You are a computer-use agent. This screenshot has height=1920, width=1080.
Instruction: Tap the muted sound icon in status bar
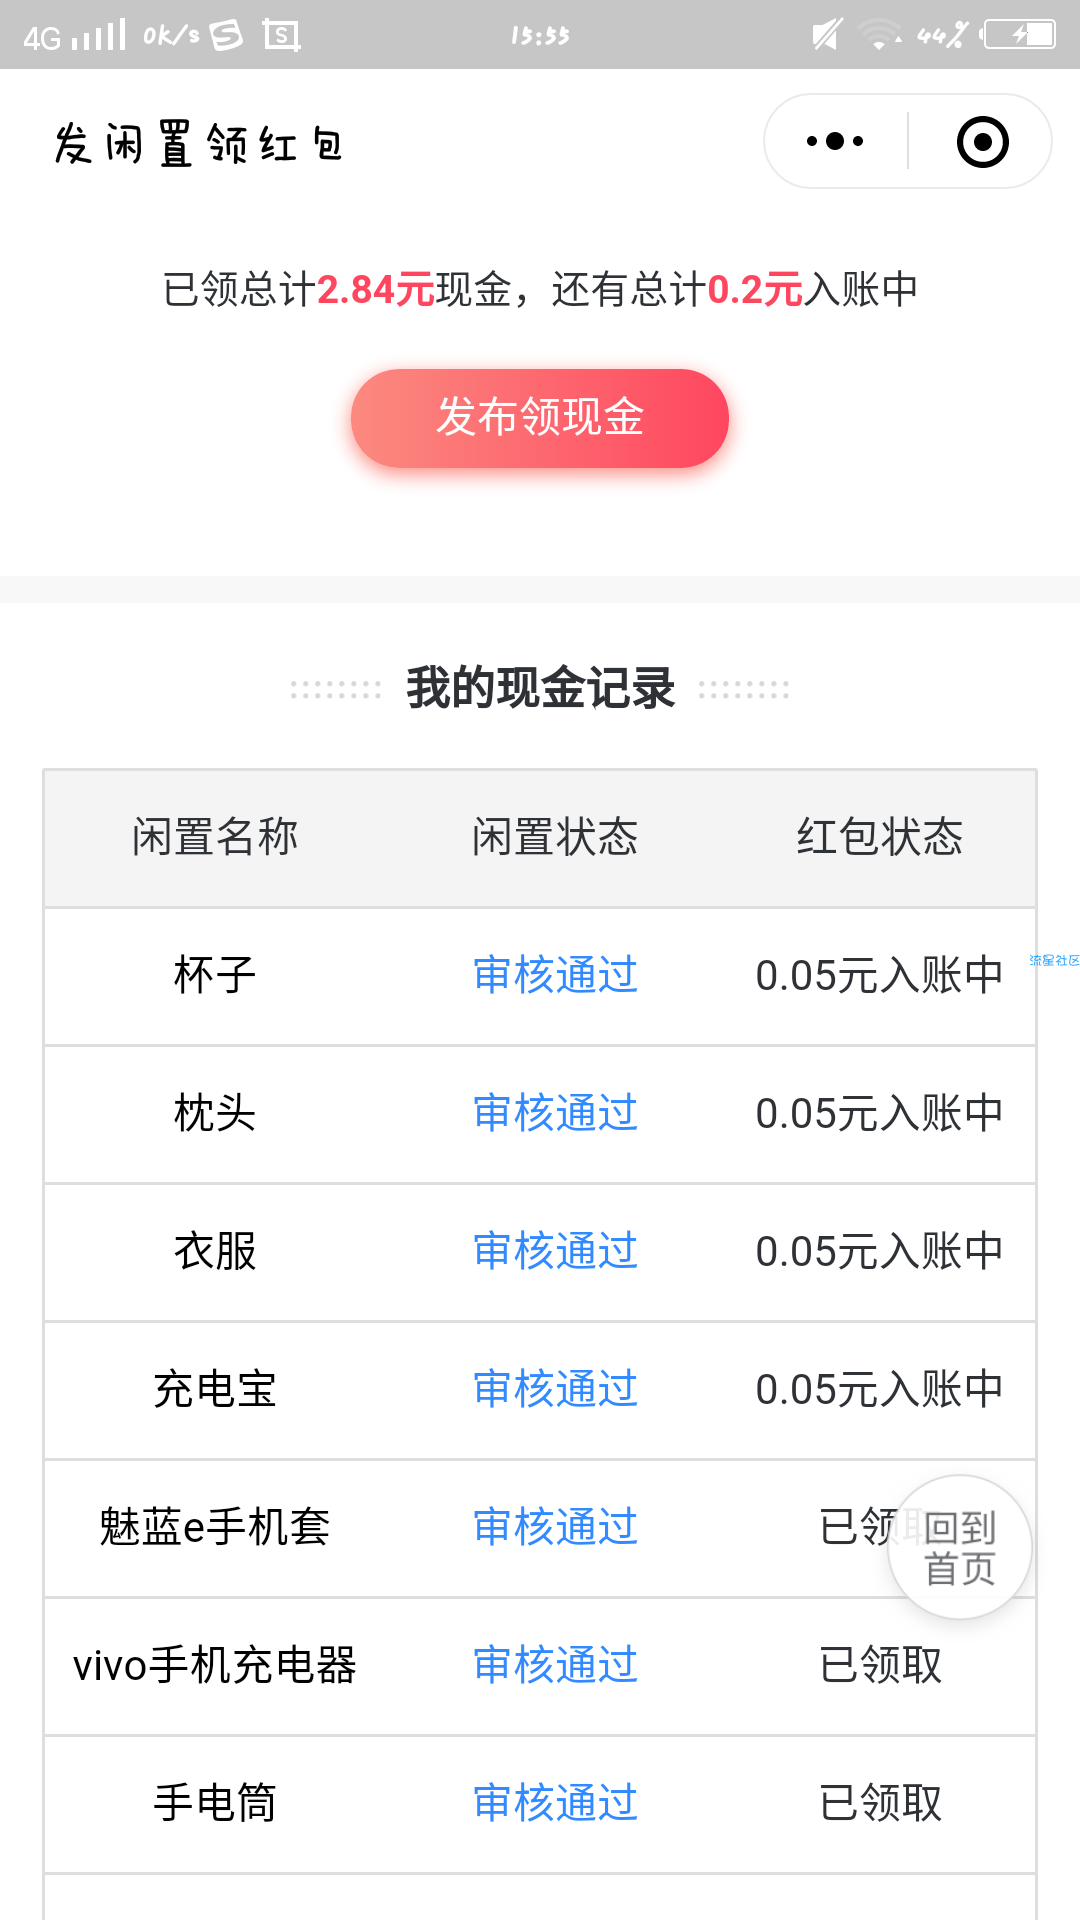(827, 35)
